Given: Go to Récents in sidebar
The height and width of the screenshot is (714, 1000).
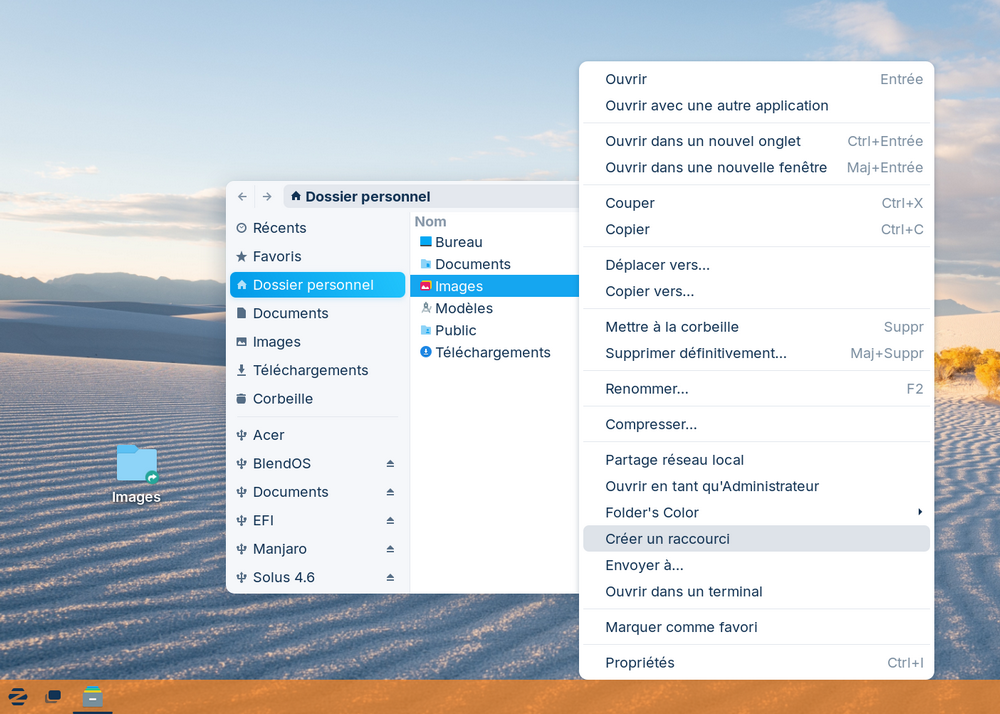Looking at the screenshot, I should (x=279, y=228).
